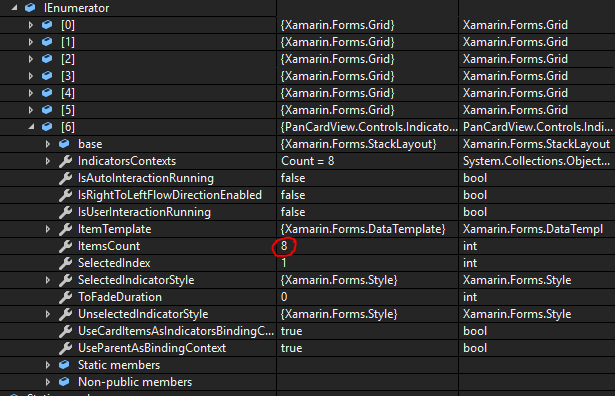Viewport: 615px width, 396px height.
Task: Click the [0] row {Xamarin.Forms.Grid} value
Action: tap(337, 25)
